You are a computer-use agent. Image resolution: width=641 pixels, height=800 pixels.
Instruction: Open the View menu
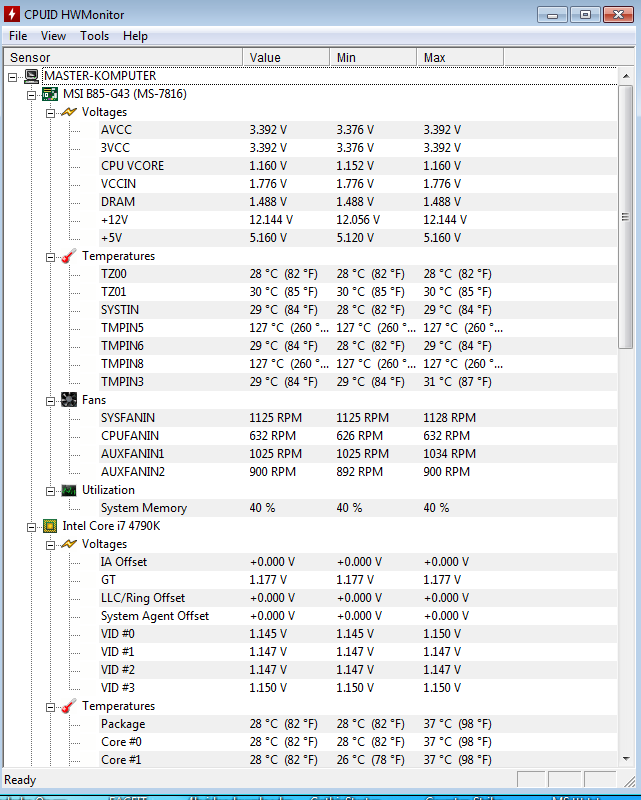pyautogui.click(x=53, y=36)
